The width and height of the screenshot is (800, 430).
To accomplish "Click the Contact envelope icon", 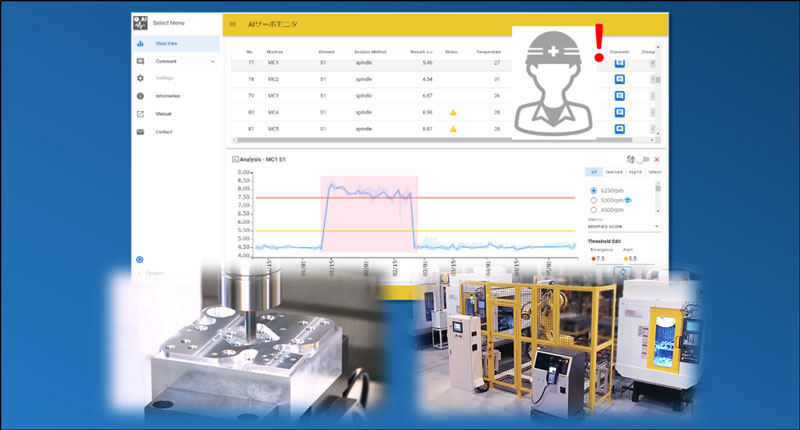I will pos(140,132).
